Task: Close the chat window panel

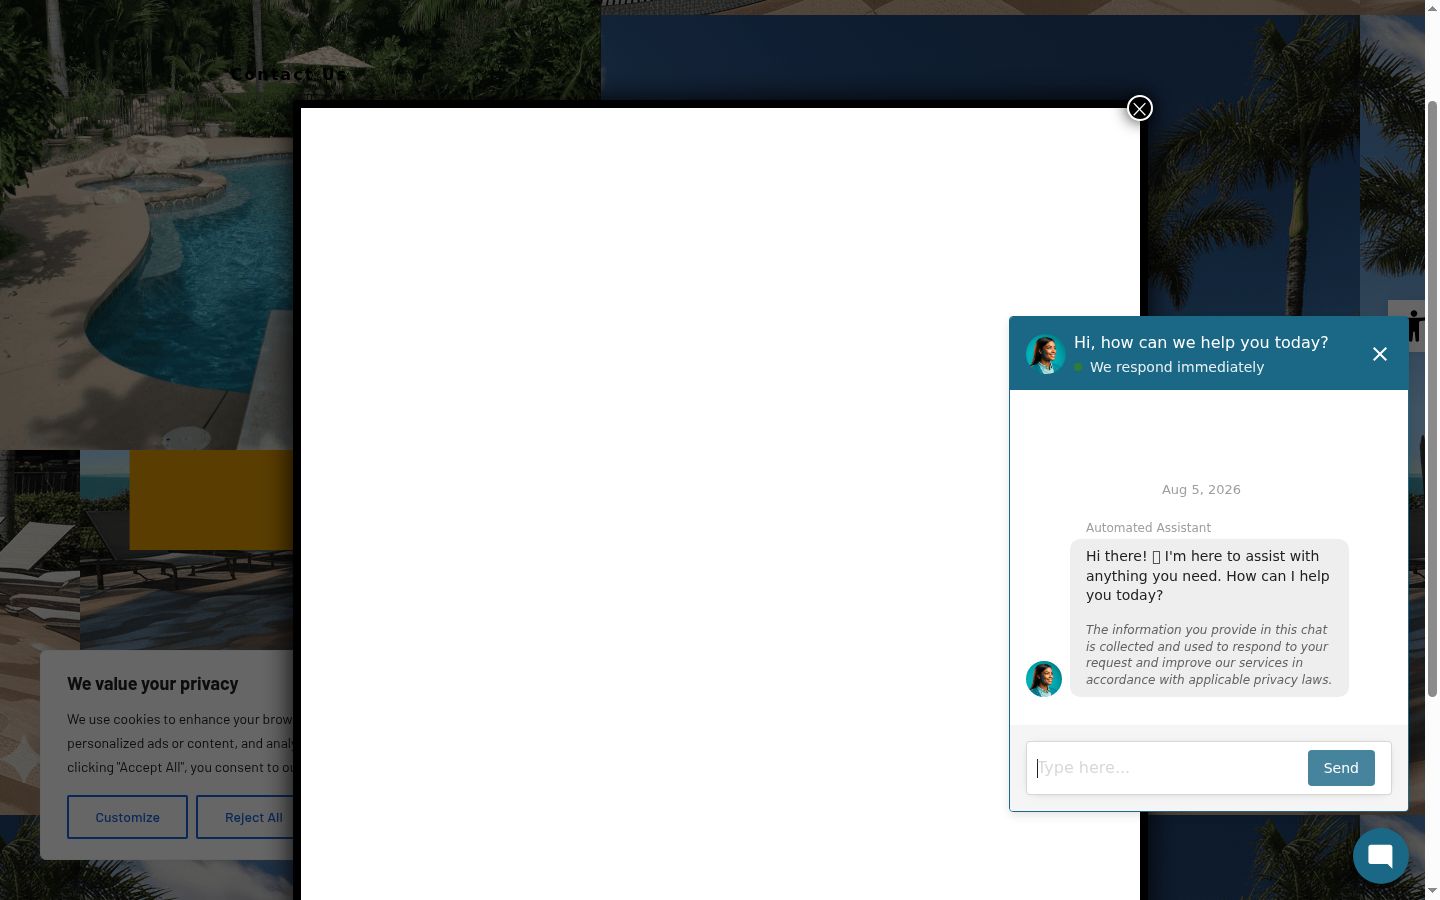Action: click(1380, 354)
